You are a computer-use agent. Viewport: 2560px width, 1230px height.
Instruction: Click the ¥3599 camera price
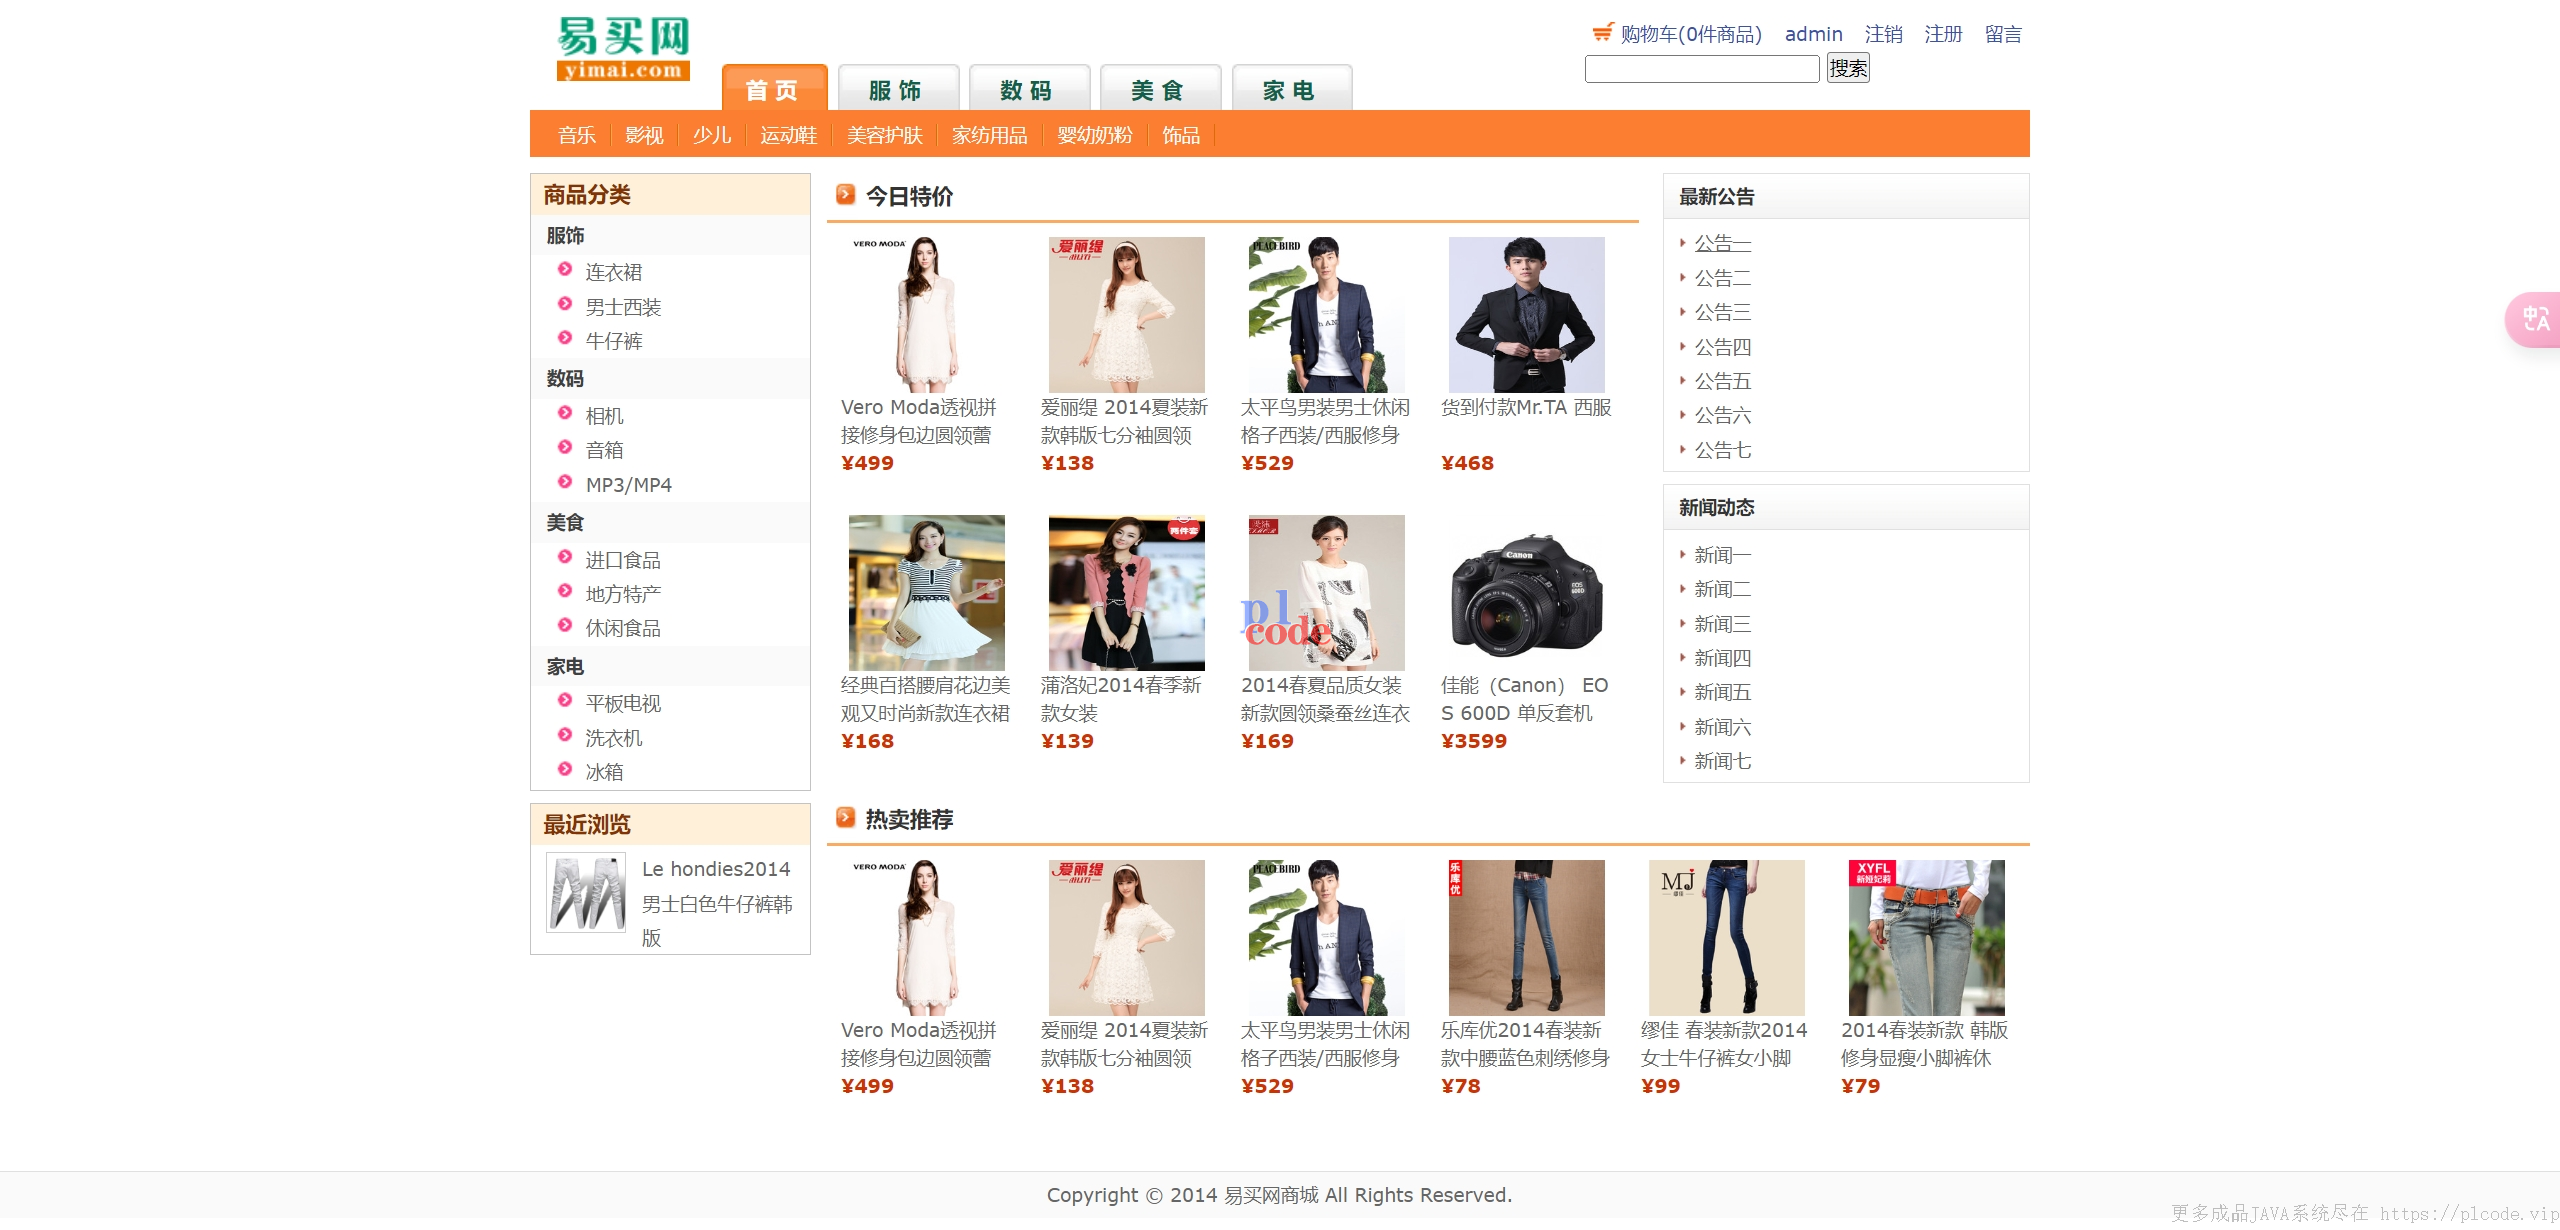pyautogui.click(x=1474, y=741)
